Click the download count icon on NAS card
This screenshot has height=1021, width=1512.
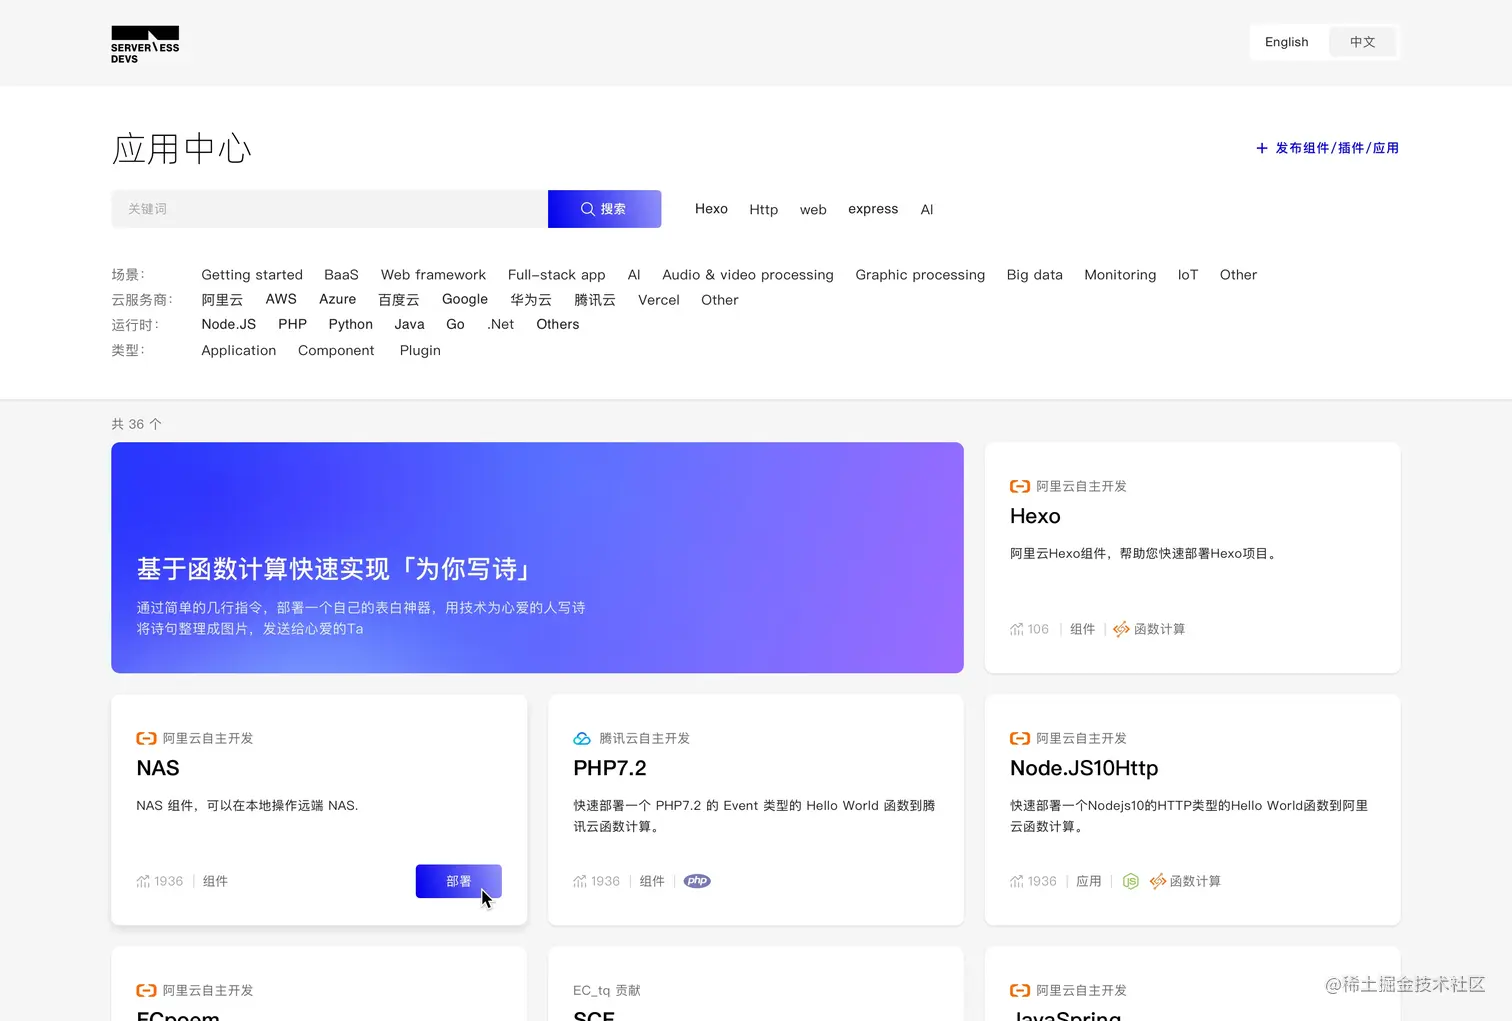[143, 881]
